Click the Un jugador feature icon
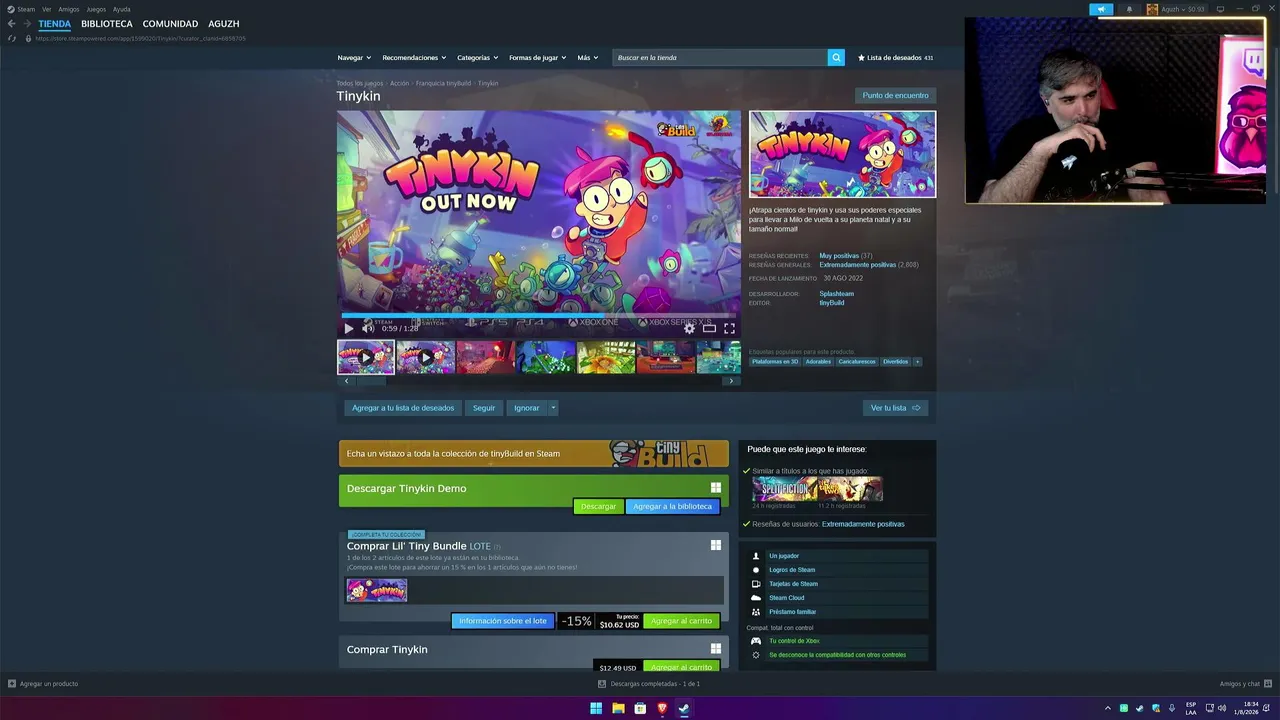This screenshot has height=720, width=1280. click(x=756, y=556)
